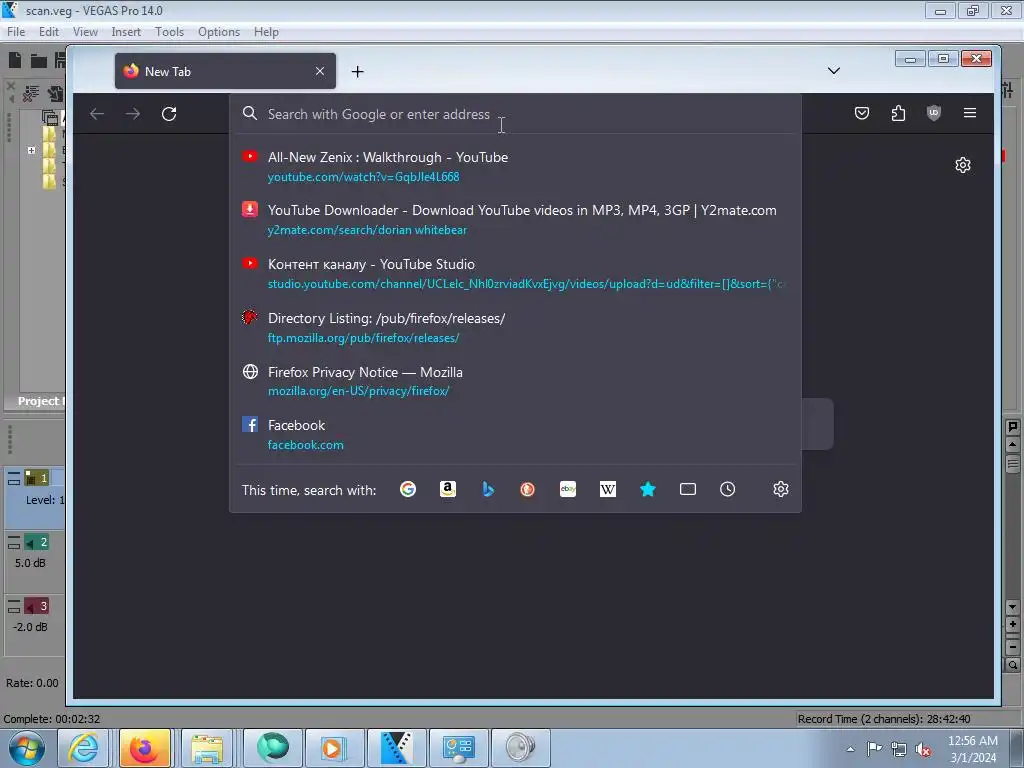
Task: Minimize audio track 2 height
Action: (14, 539)
